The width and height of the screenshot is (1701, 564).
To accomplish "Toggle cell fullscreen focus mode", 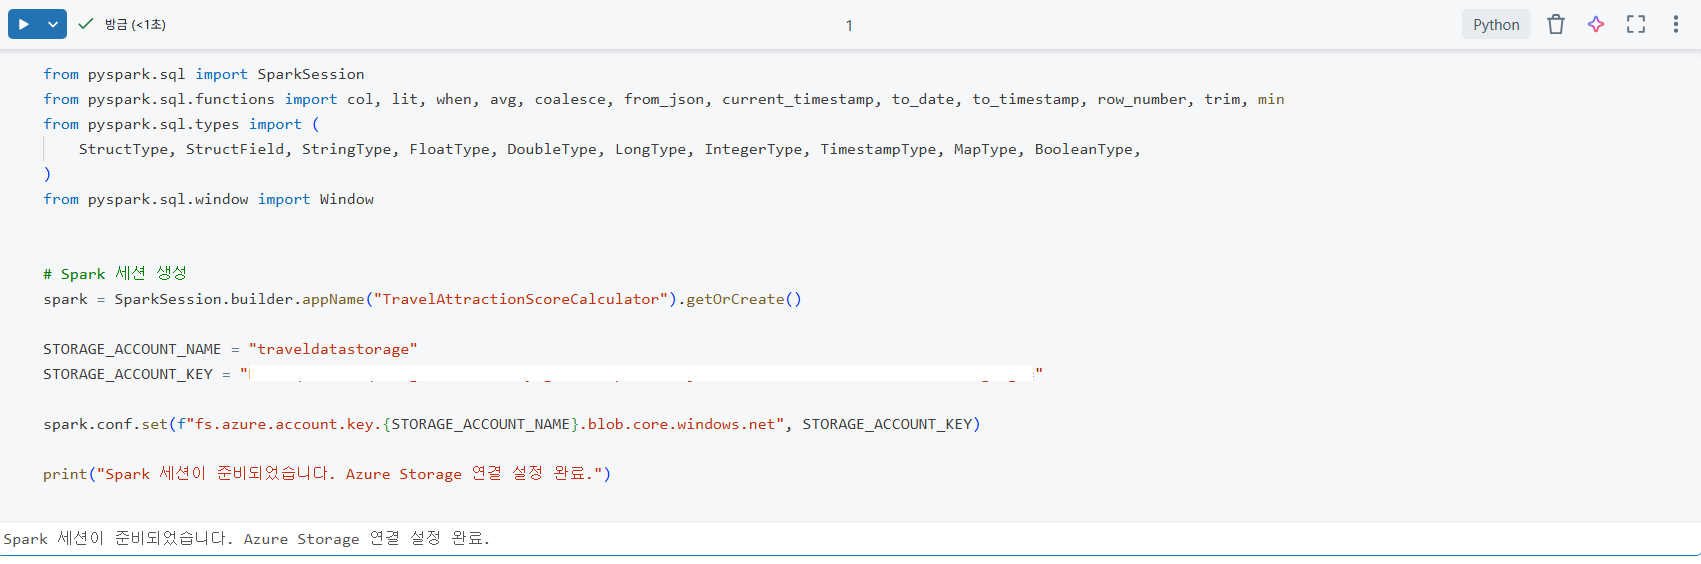I will click(1636, 25).
